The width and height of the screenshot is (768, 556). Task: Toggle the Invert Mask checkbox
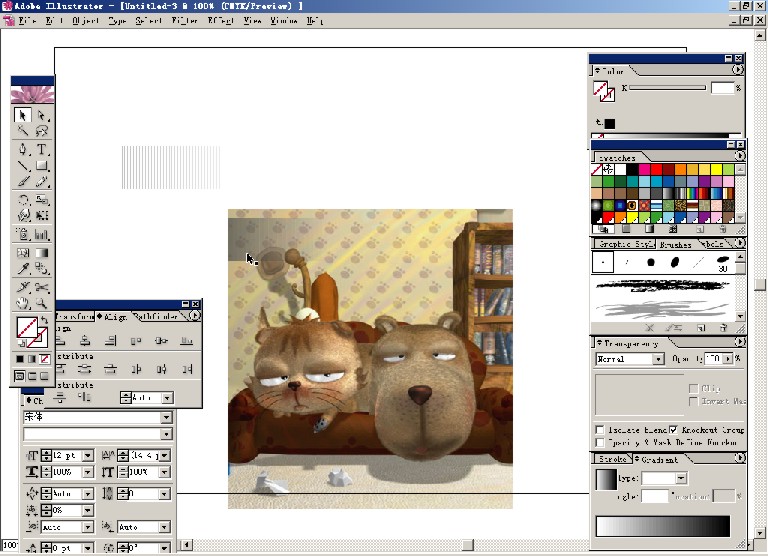tap(693, 401)
